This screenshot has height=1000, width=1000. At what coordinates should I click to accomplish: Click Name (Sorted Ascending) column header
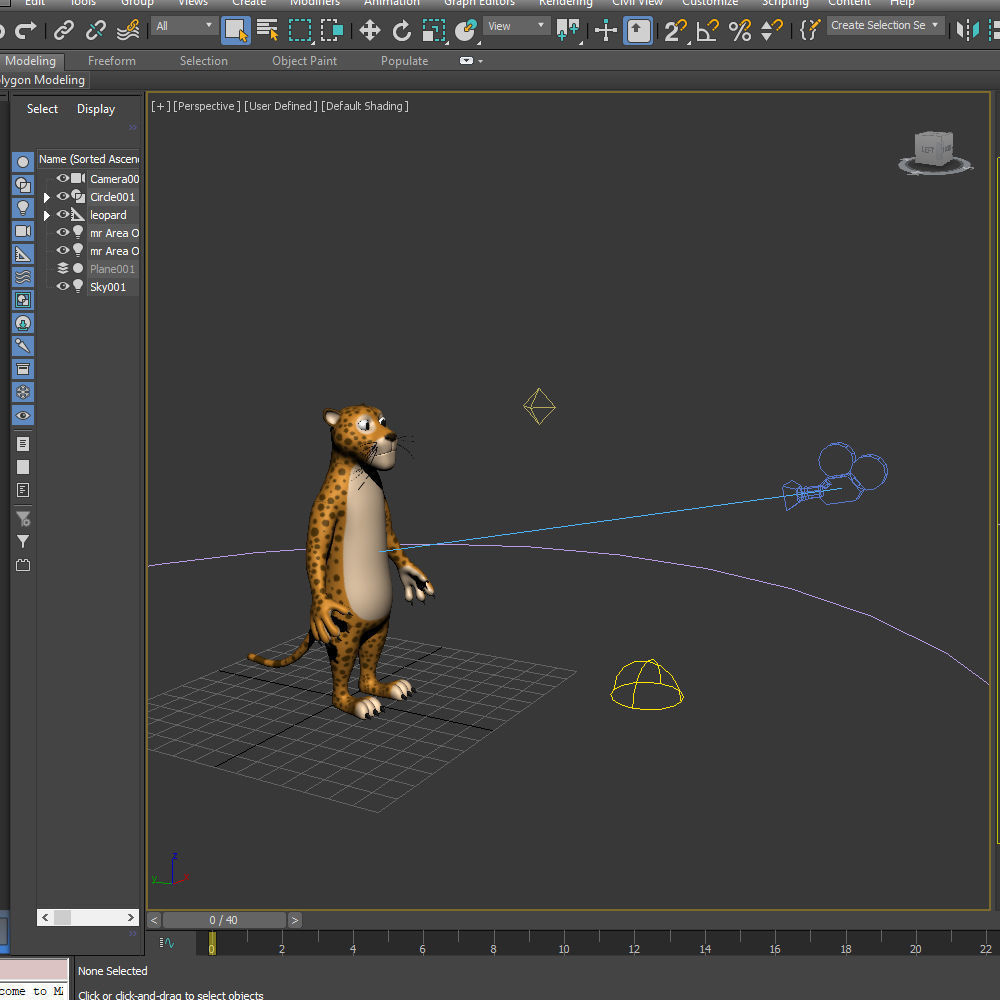click(89, 159)
